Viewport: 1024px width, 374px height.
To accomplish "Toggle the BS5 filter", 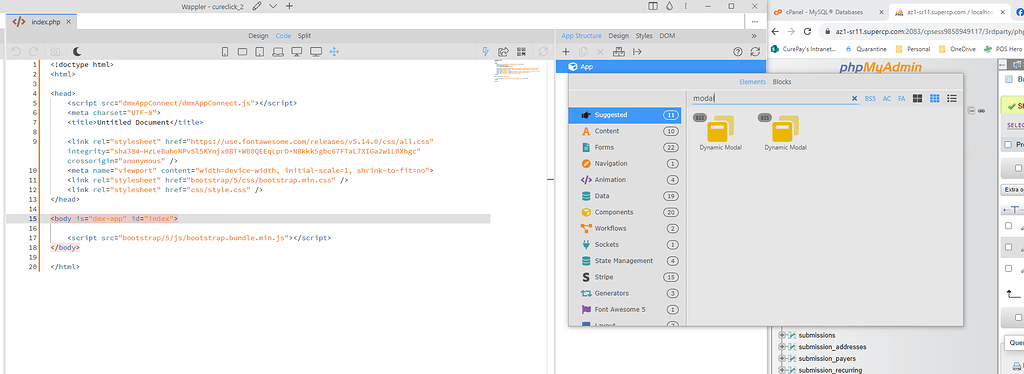I will click(x=870, y=99).
